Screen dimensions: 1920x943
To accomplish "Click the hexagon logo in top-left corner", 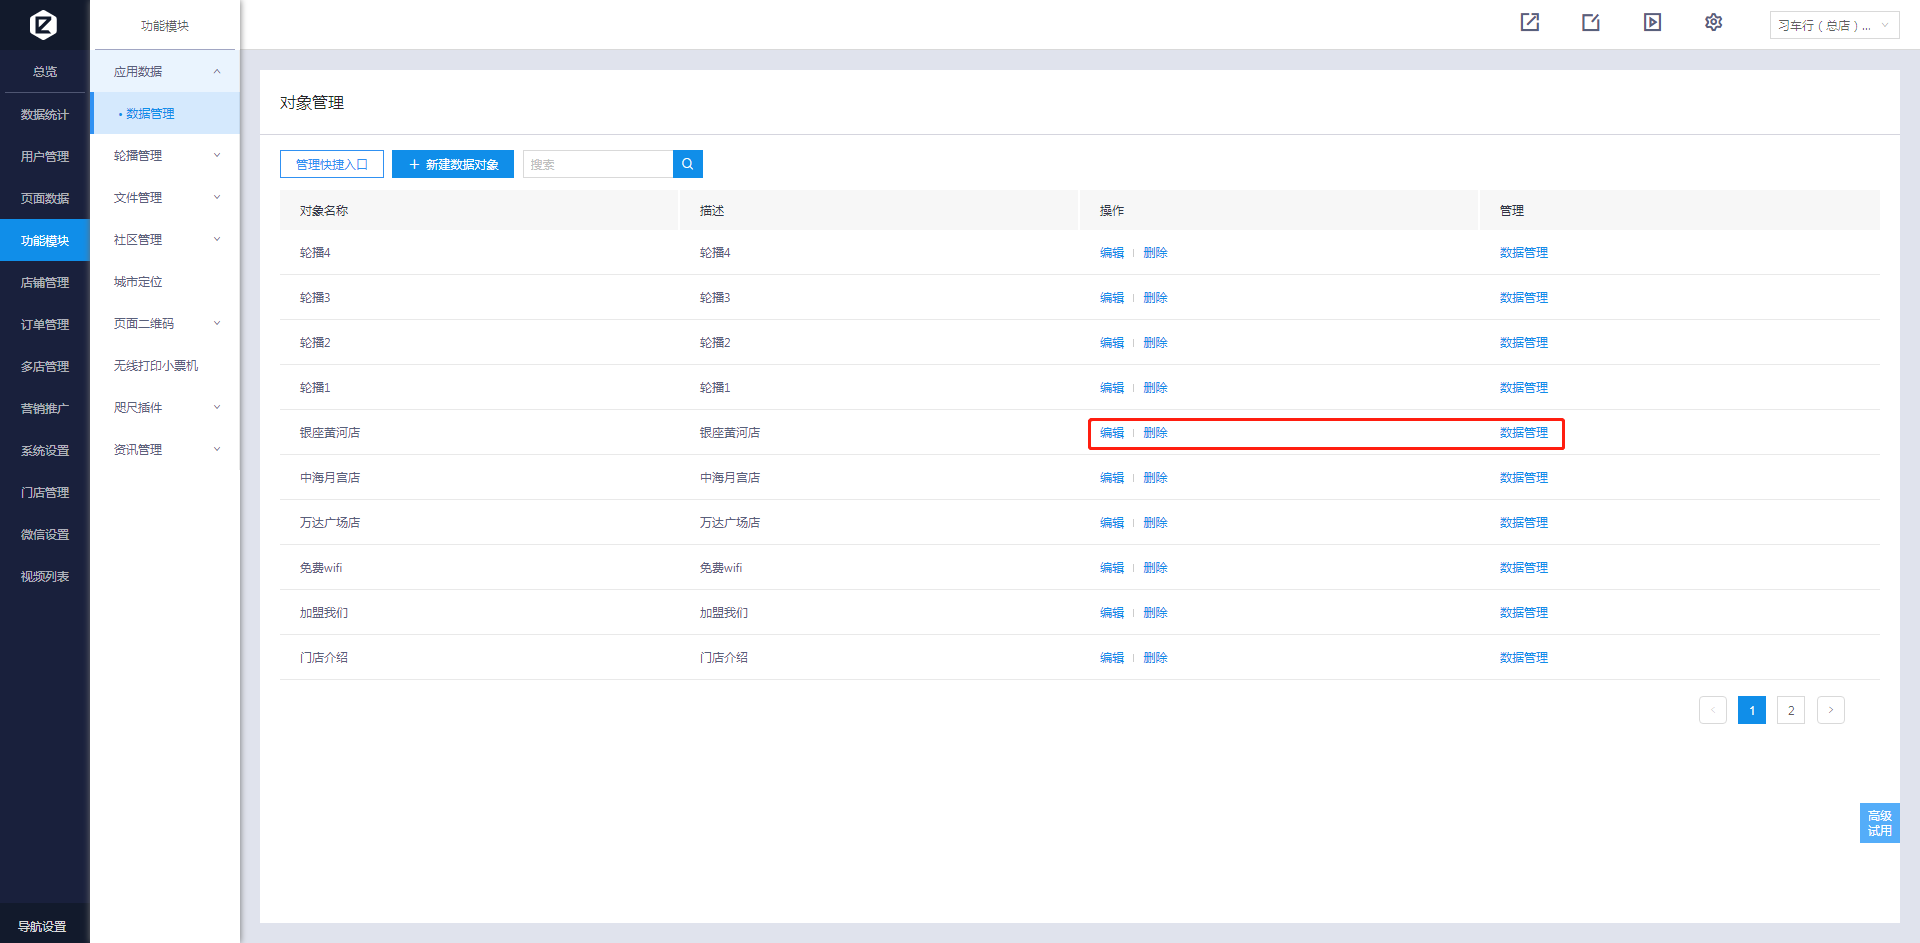I will [x=43, y=24].
